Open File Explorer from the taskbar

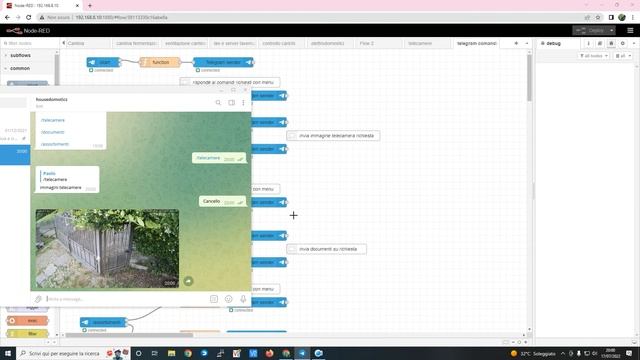[171, 353]
